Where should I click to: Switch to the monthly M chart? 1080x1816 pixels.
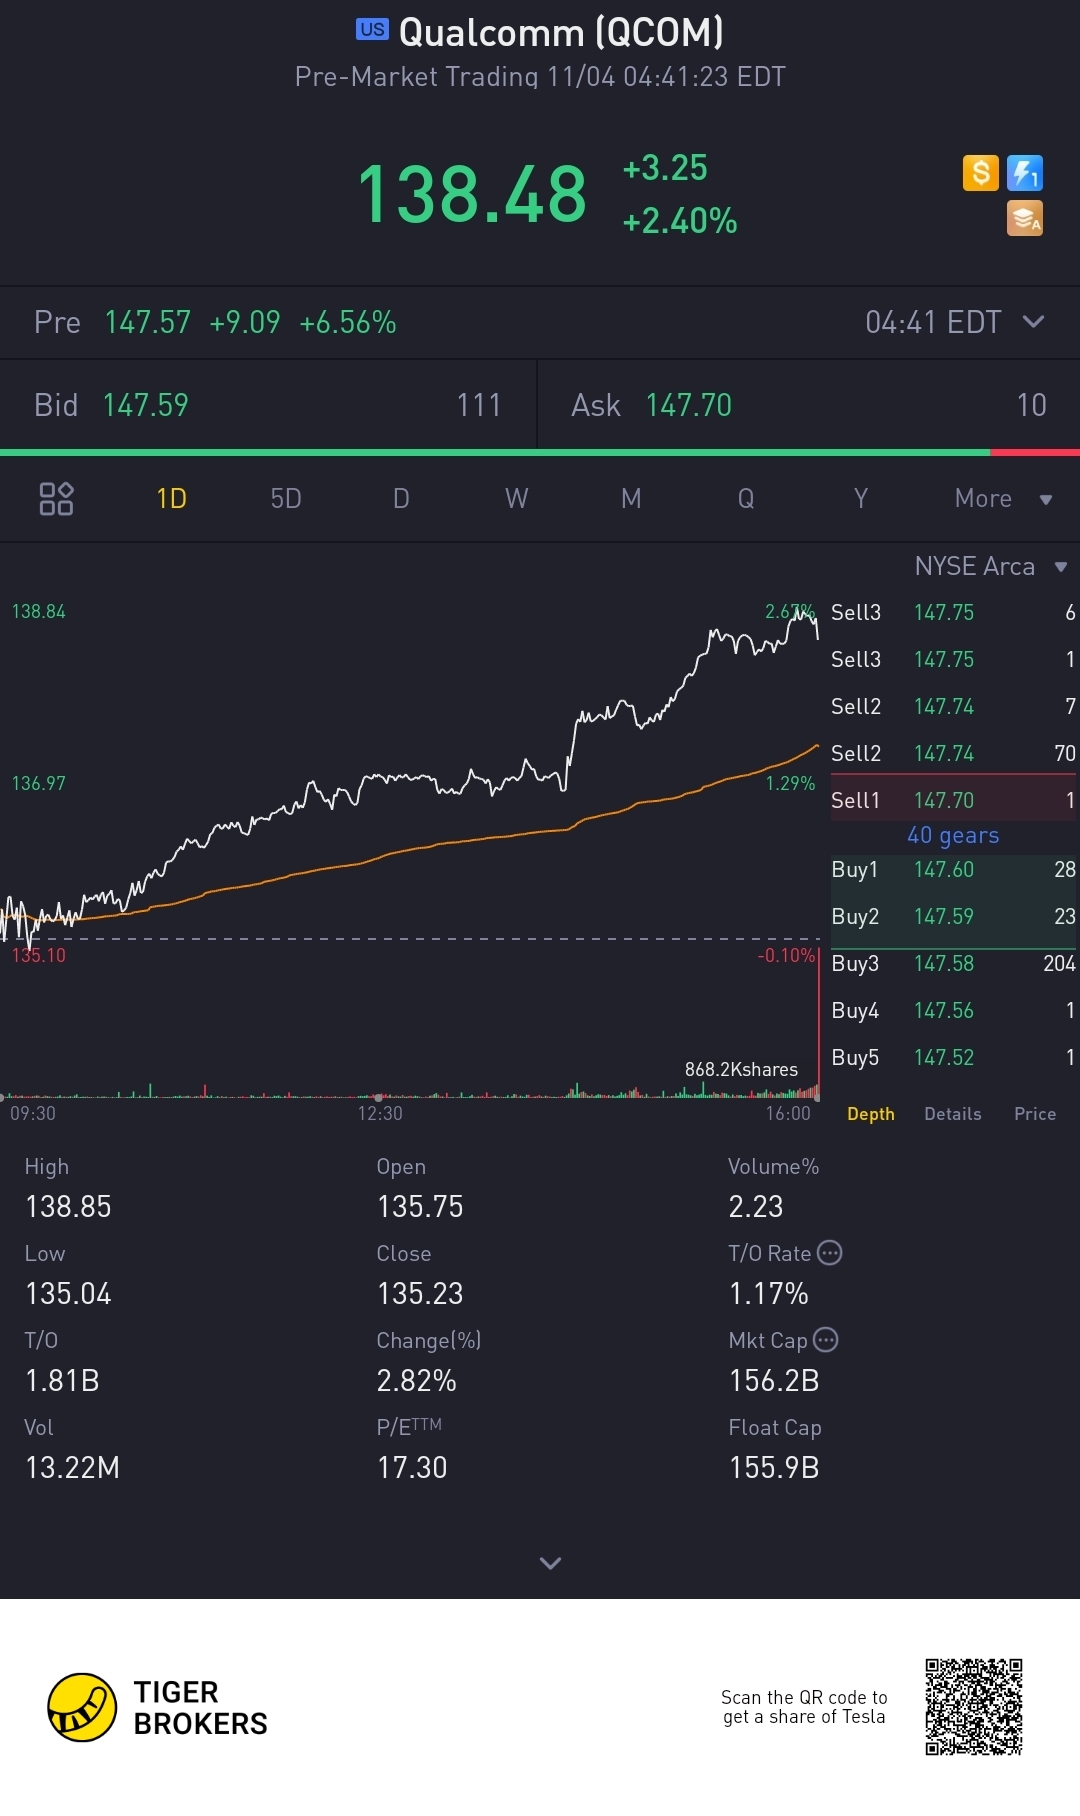coord(631,498)
